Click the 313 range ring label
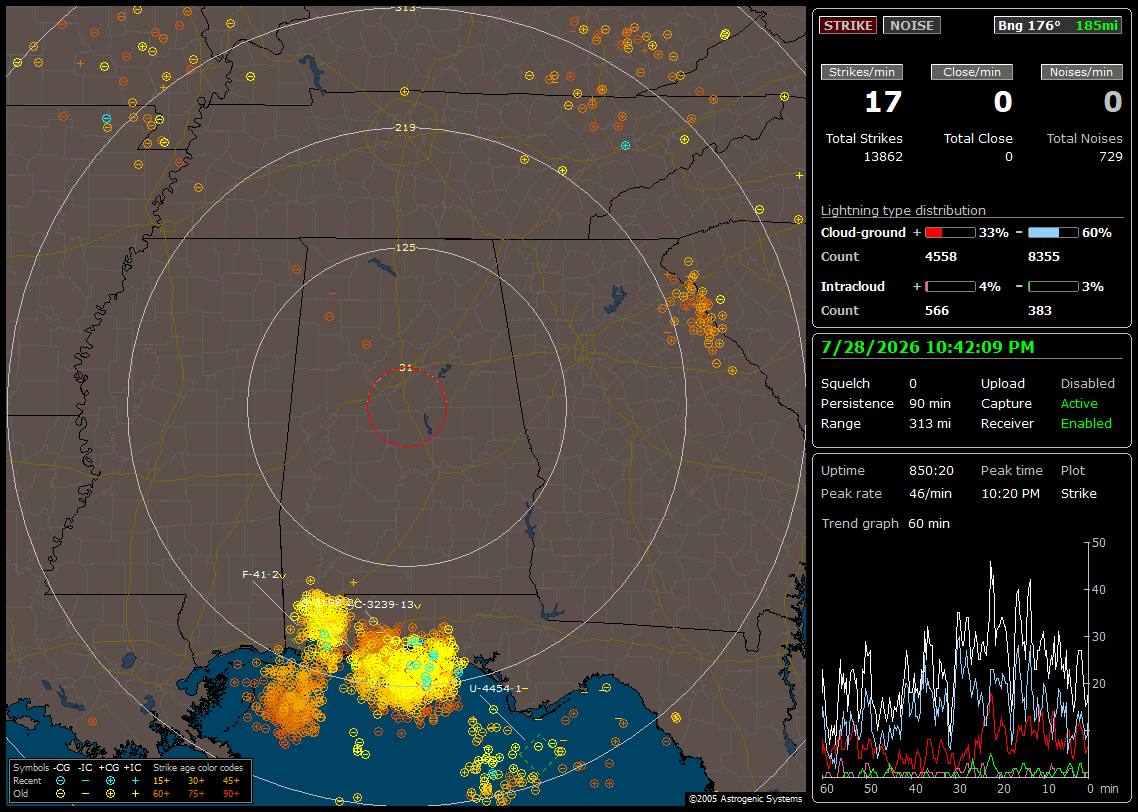Image resolution: width=1138 pixels, height=812 pixels. click(405, 8)
